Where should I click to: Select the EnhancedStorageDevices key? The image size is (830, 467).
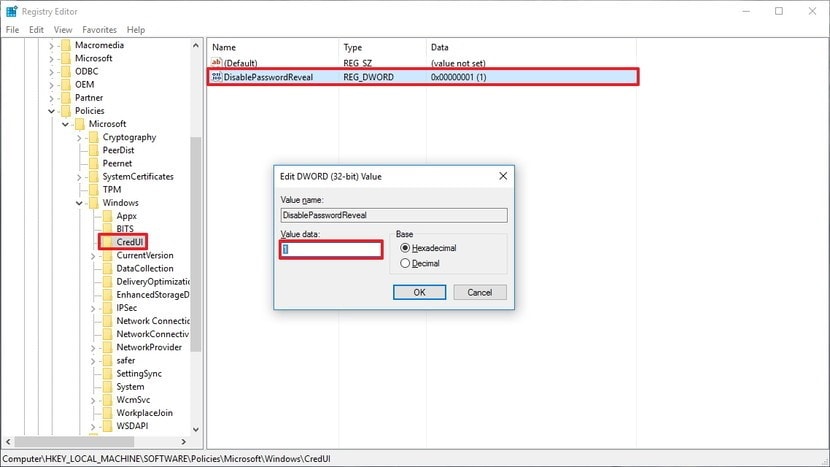(153, 295)
